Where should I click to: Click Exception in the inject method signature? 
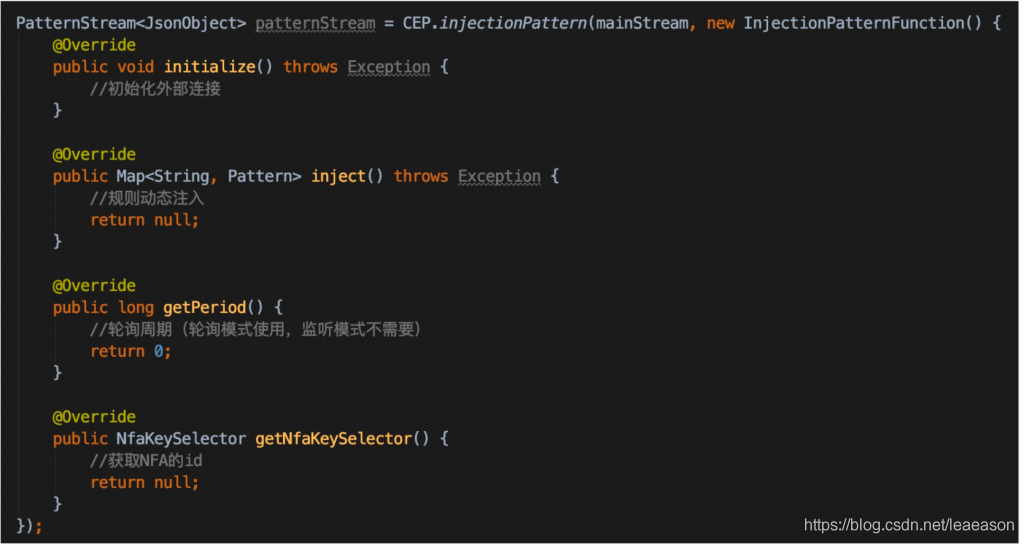click(499, 176)
